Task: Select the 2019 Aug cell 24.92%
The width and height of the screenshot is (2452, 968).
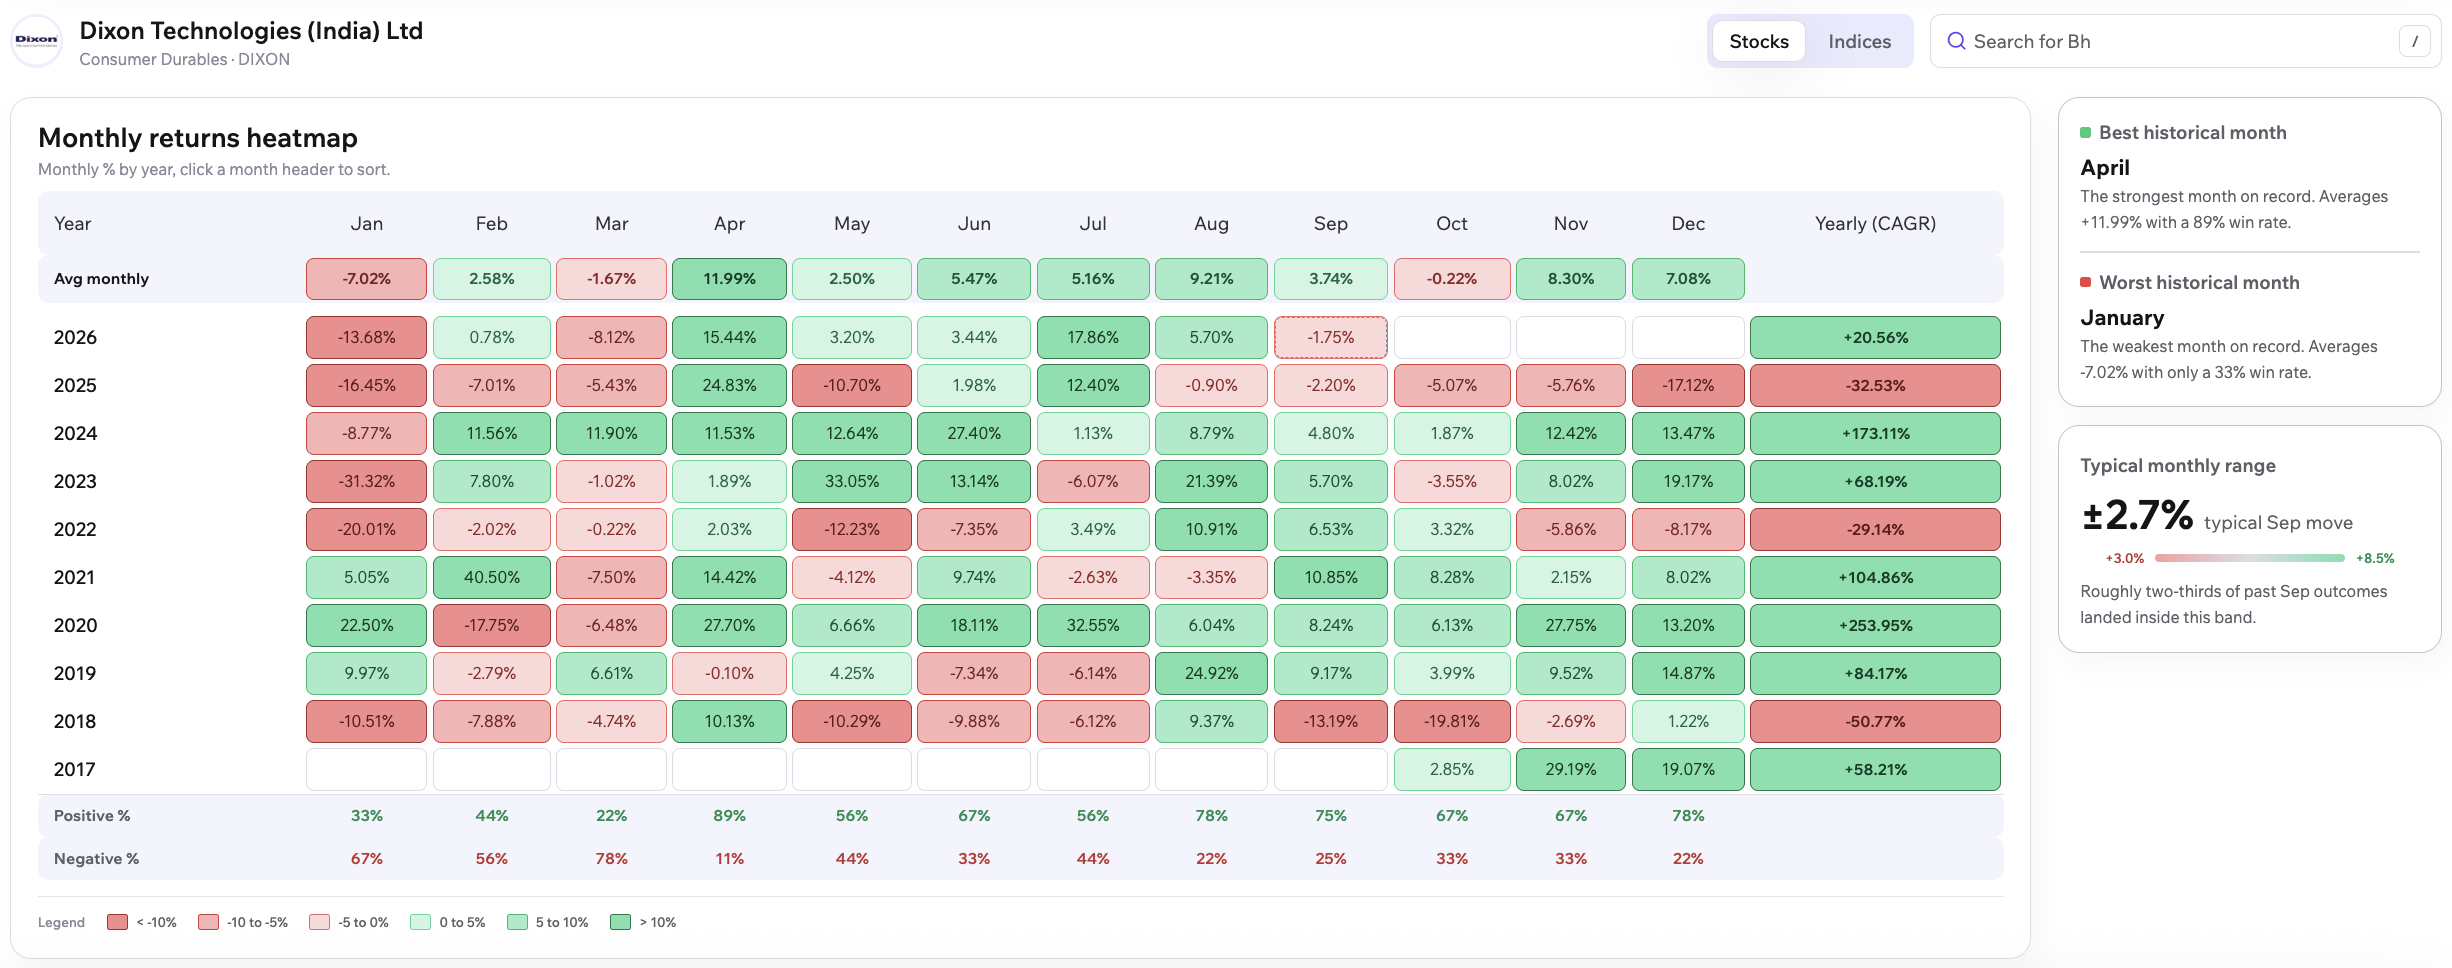Action: pyautogui.click(x=1211, y=673)
